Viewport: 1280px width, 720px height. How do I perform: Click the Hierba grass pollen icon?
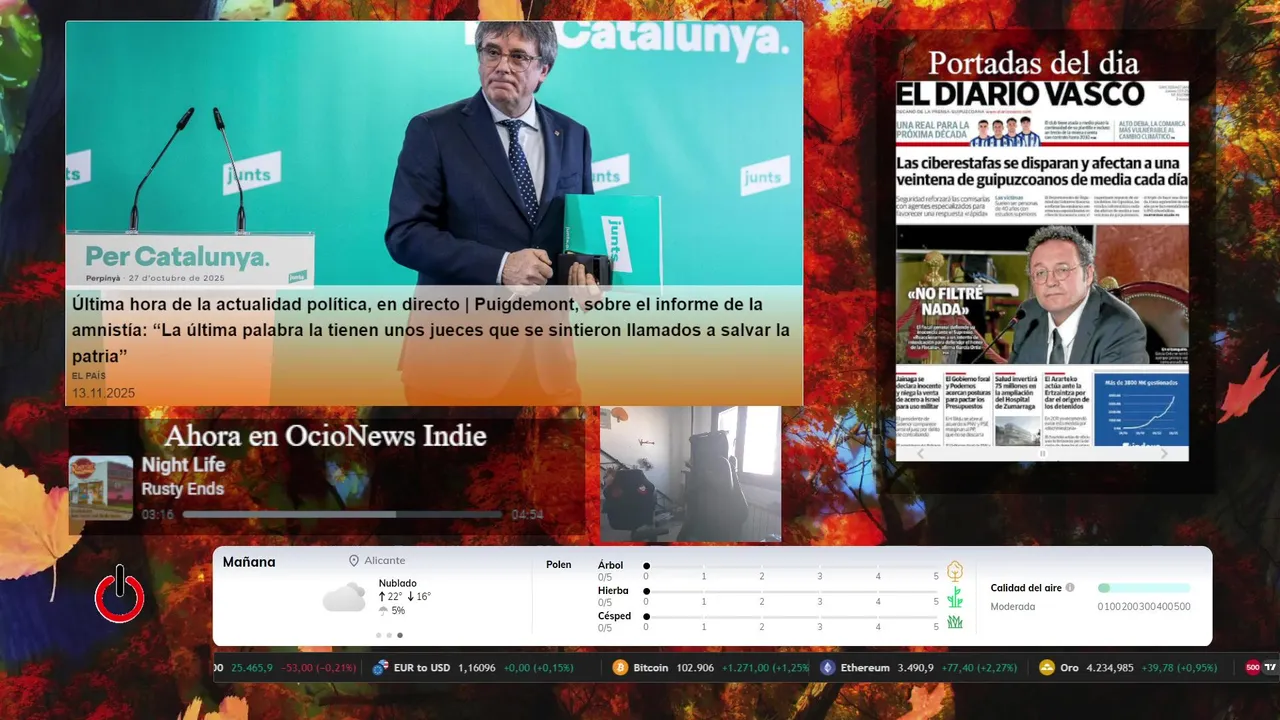click(955, 597)
